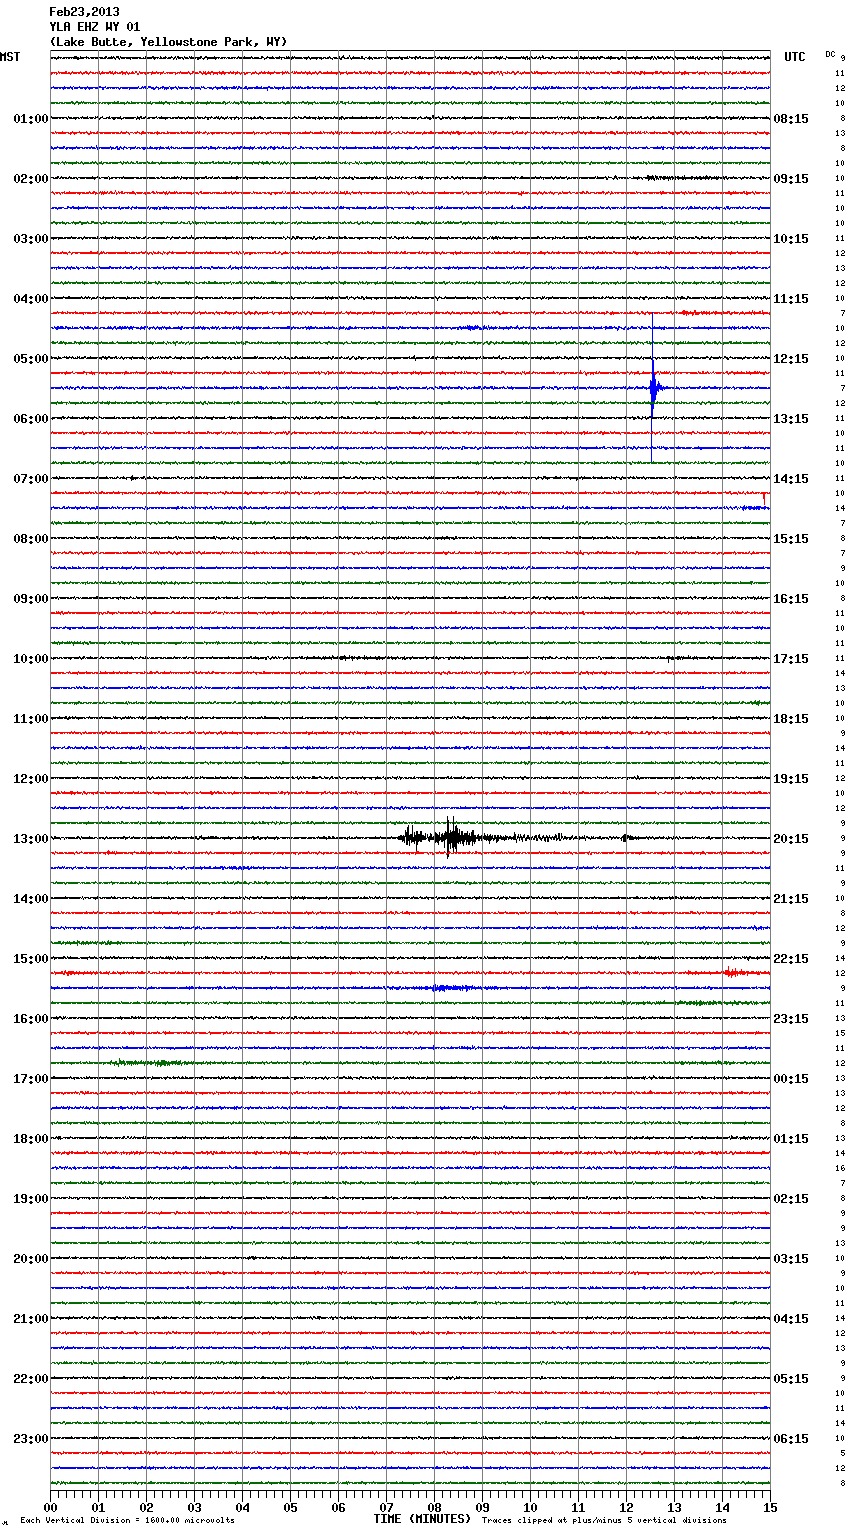Select the 05:00 MST time label
Screen dimensions: 850x1534
pyautogui.click(x=31, y=359)
